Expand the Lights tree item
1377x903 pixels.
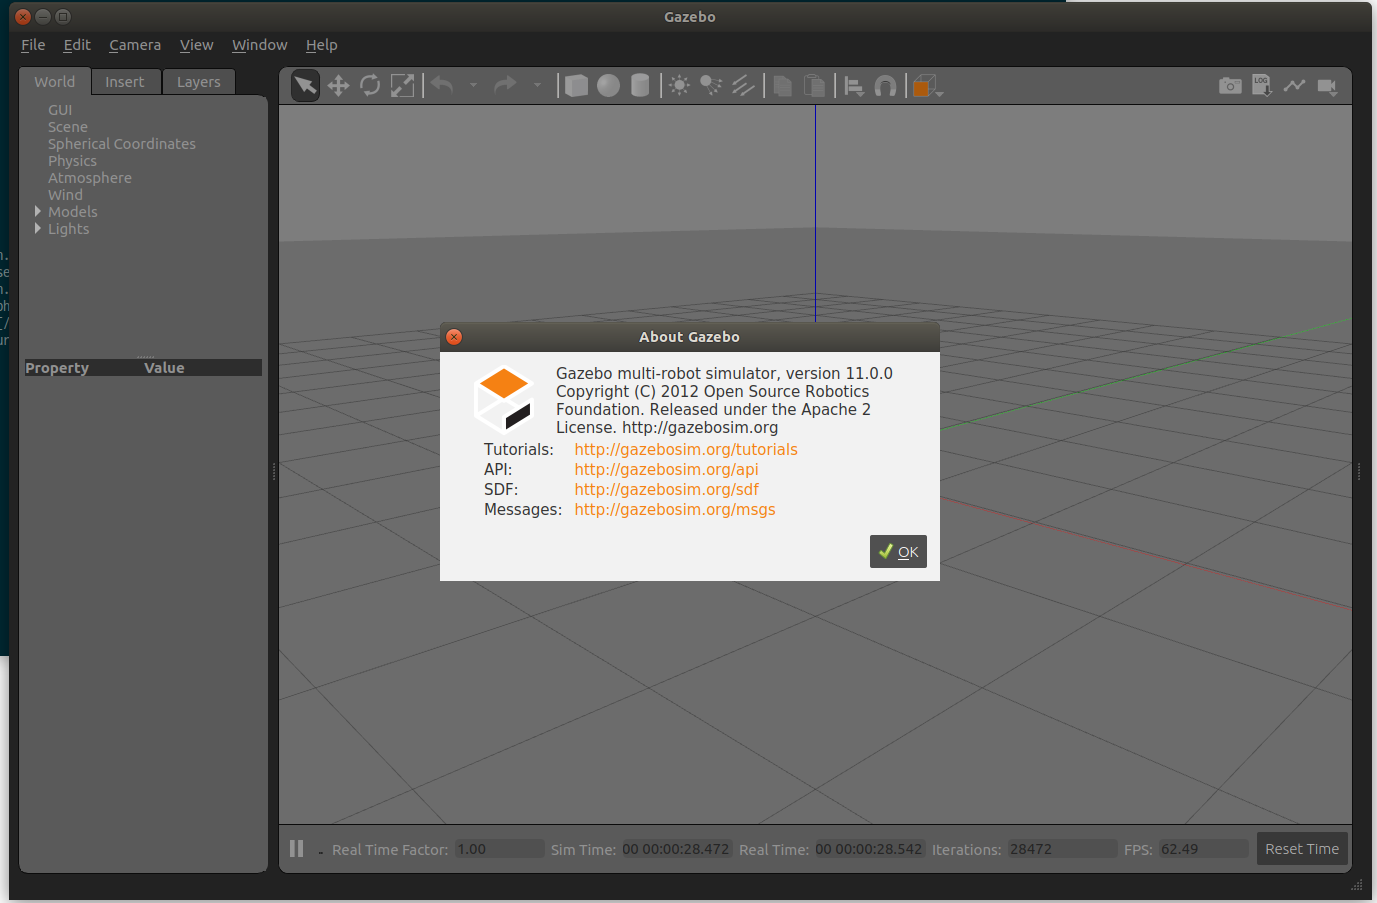38,229
